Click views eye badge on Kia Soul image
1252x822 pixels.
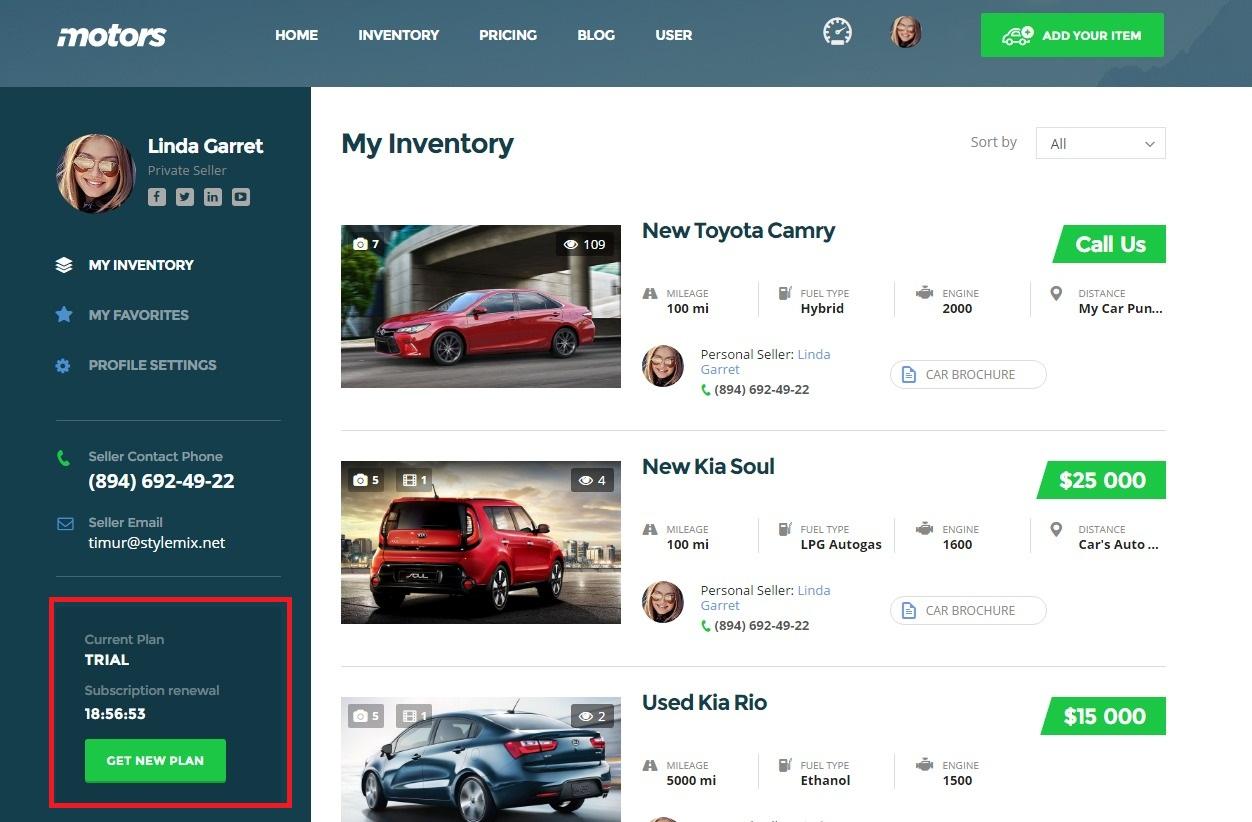(592, 480)
